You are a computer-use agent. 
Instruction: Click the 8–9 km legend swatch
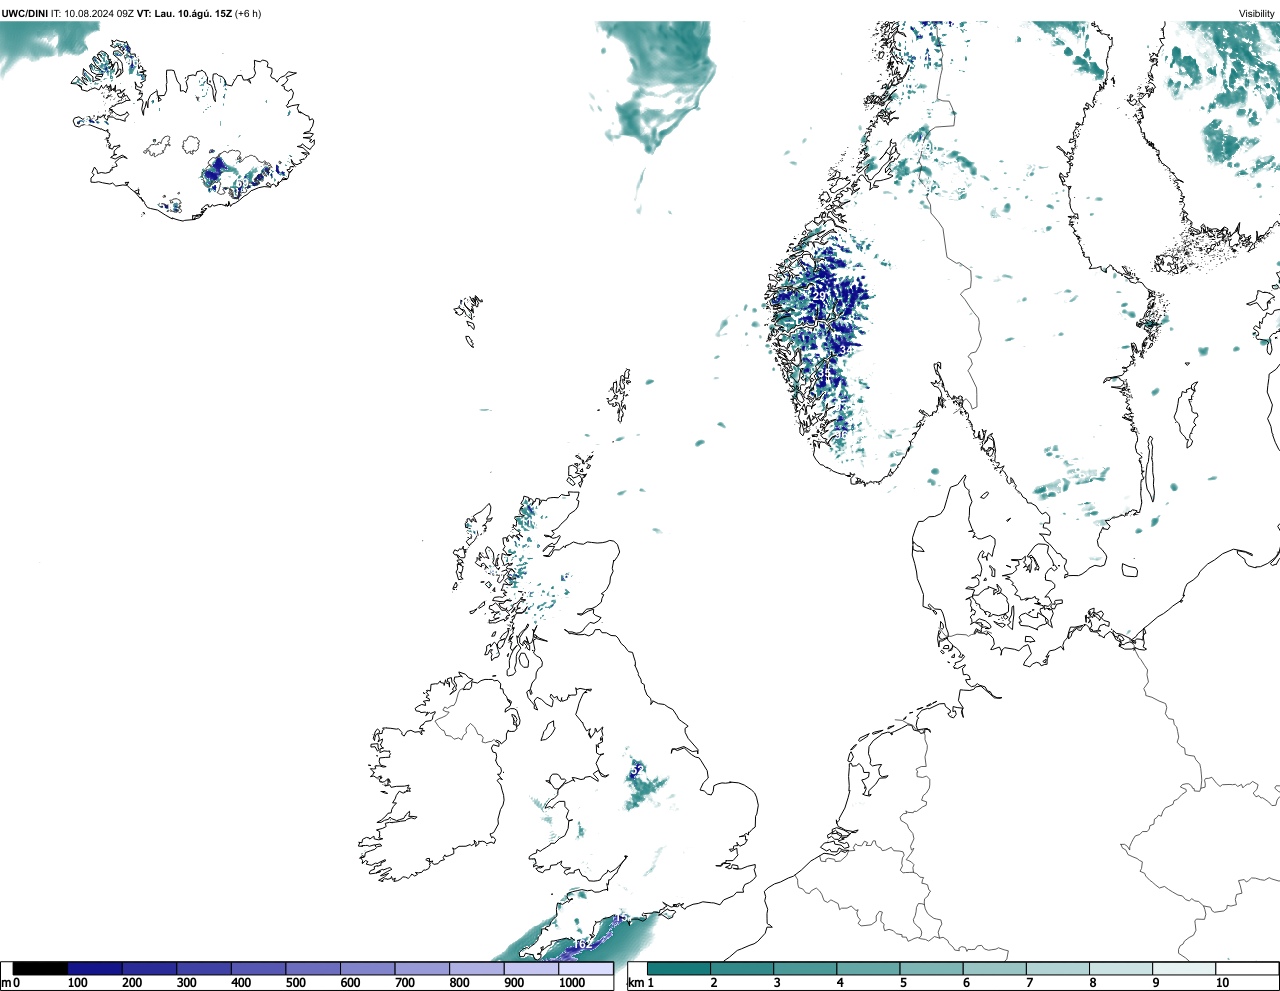tap(1120, 968)
